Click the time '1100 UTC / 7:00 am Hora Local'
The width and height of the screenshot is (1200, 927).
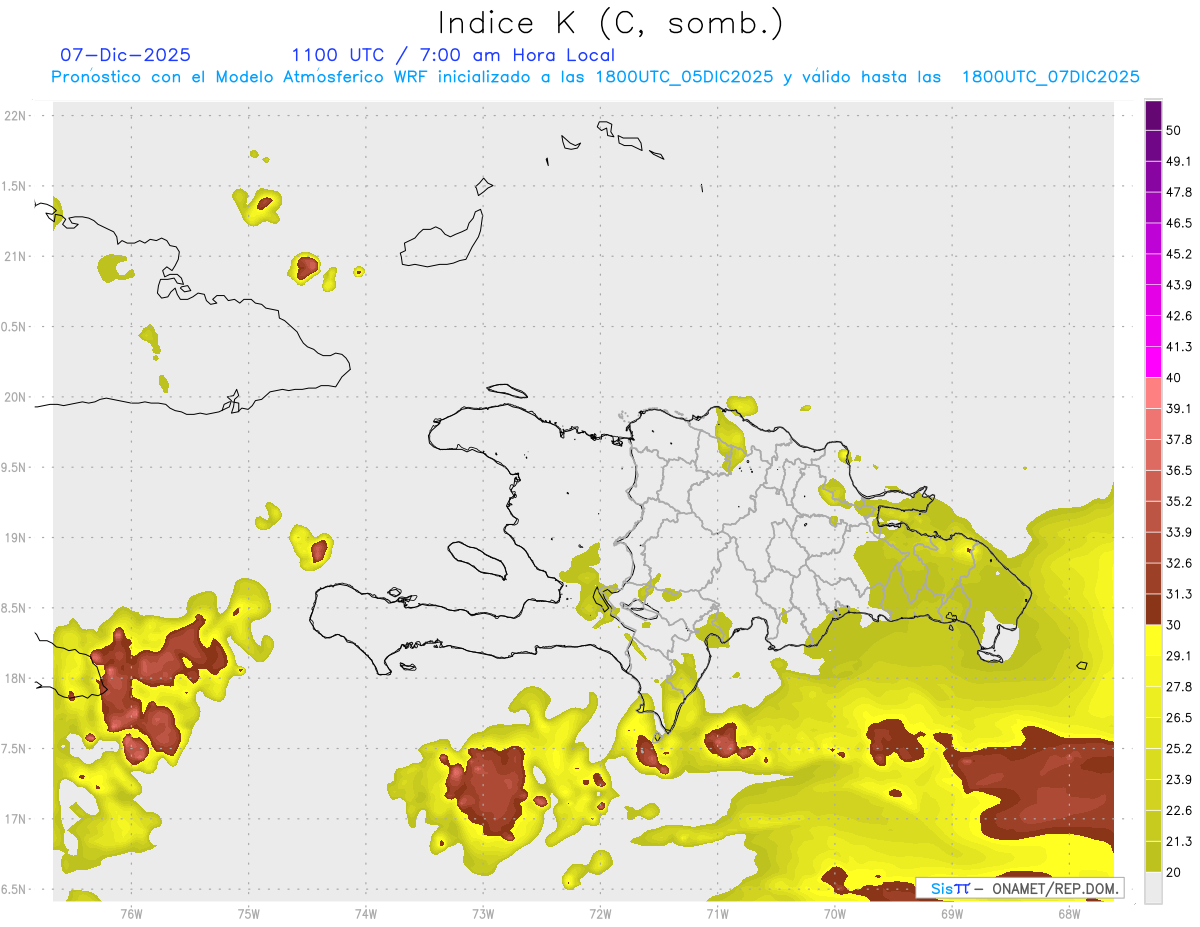tap(453, 55)
